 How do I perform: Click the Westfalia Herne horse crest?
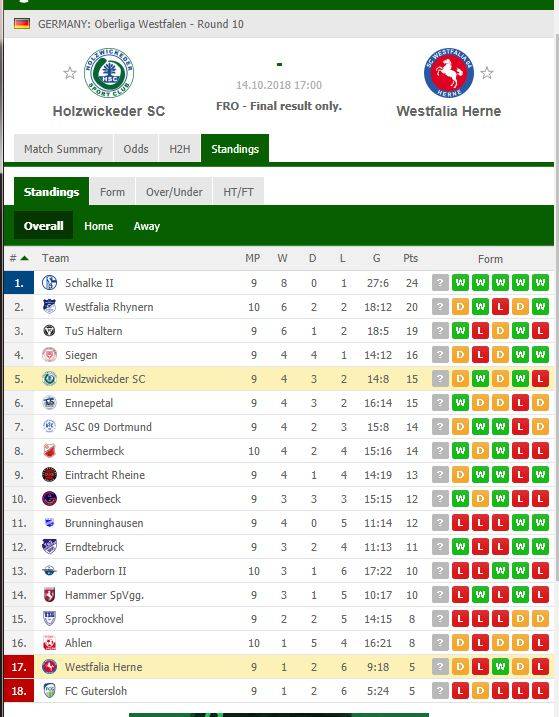click(448, 73)
